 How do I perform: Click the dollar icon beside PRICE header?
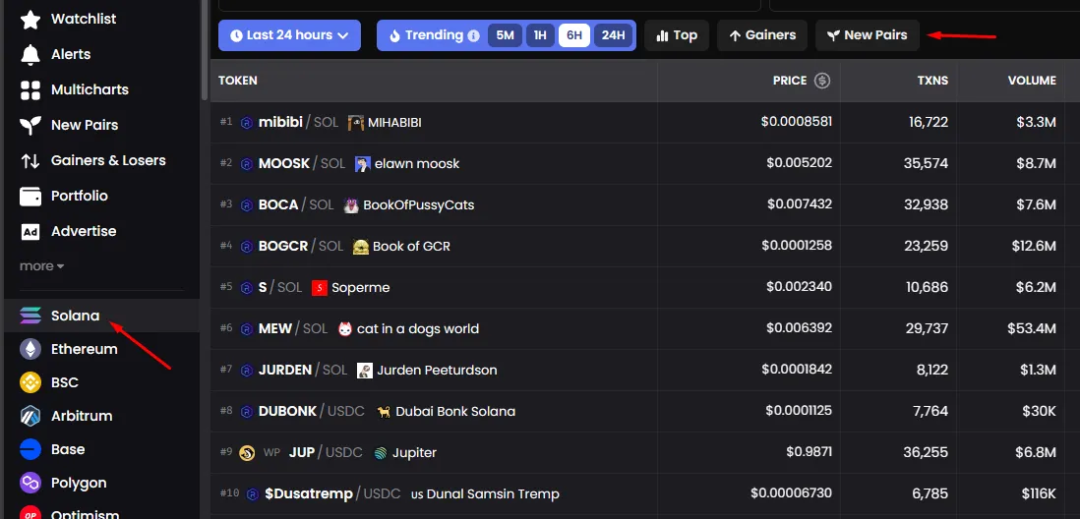click(822, 80)
